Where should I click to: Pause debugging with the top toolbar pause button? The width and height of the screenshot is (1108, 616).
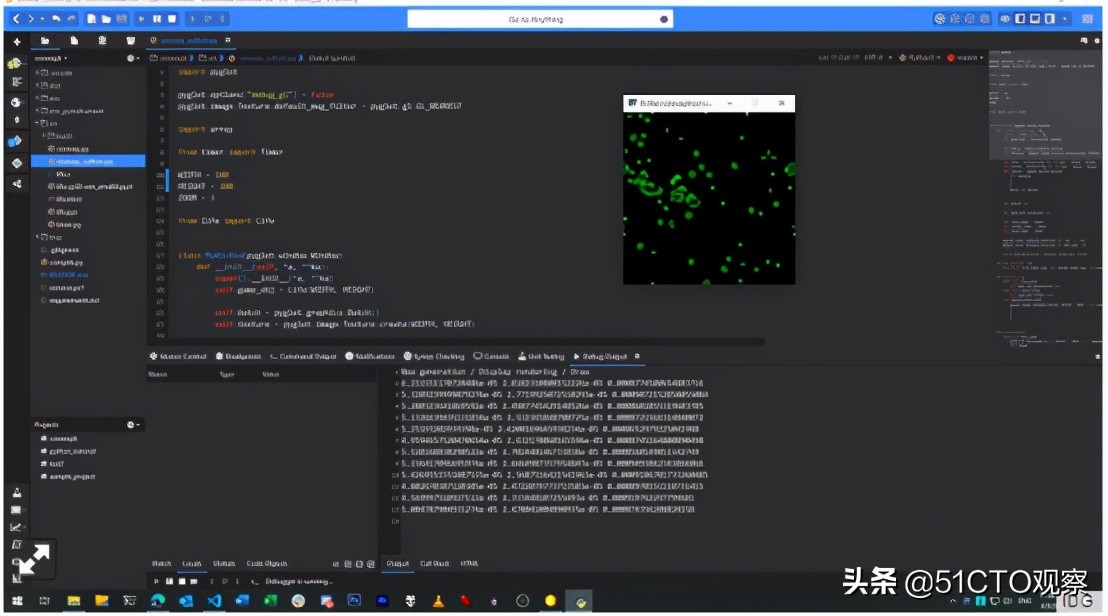[x=157, y=19]
